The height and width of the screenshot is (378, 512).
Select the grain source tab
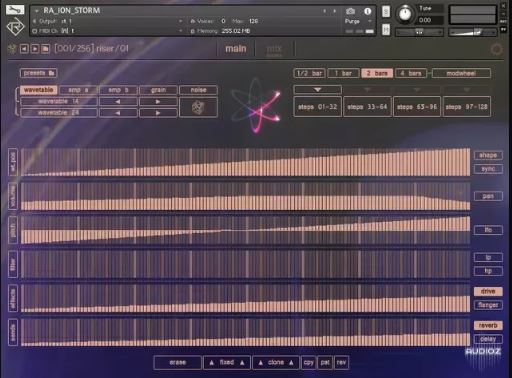(158, 90)
